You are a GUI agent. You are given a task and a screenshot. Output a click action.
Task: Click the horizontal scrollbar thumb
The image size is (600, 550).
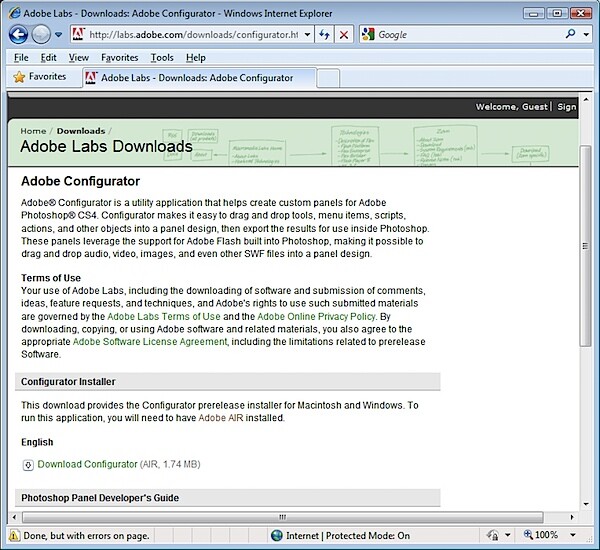(282, 517)
